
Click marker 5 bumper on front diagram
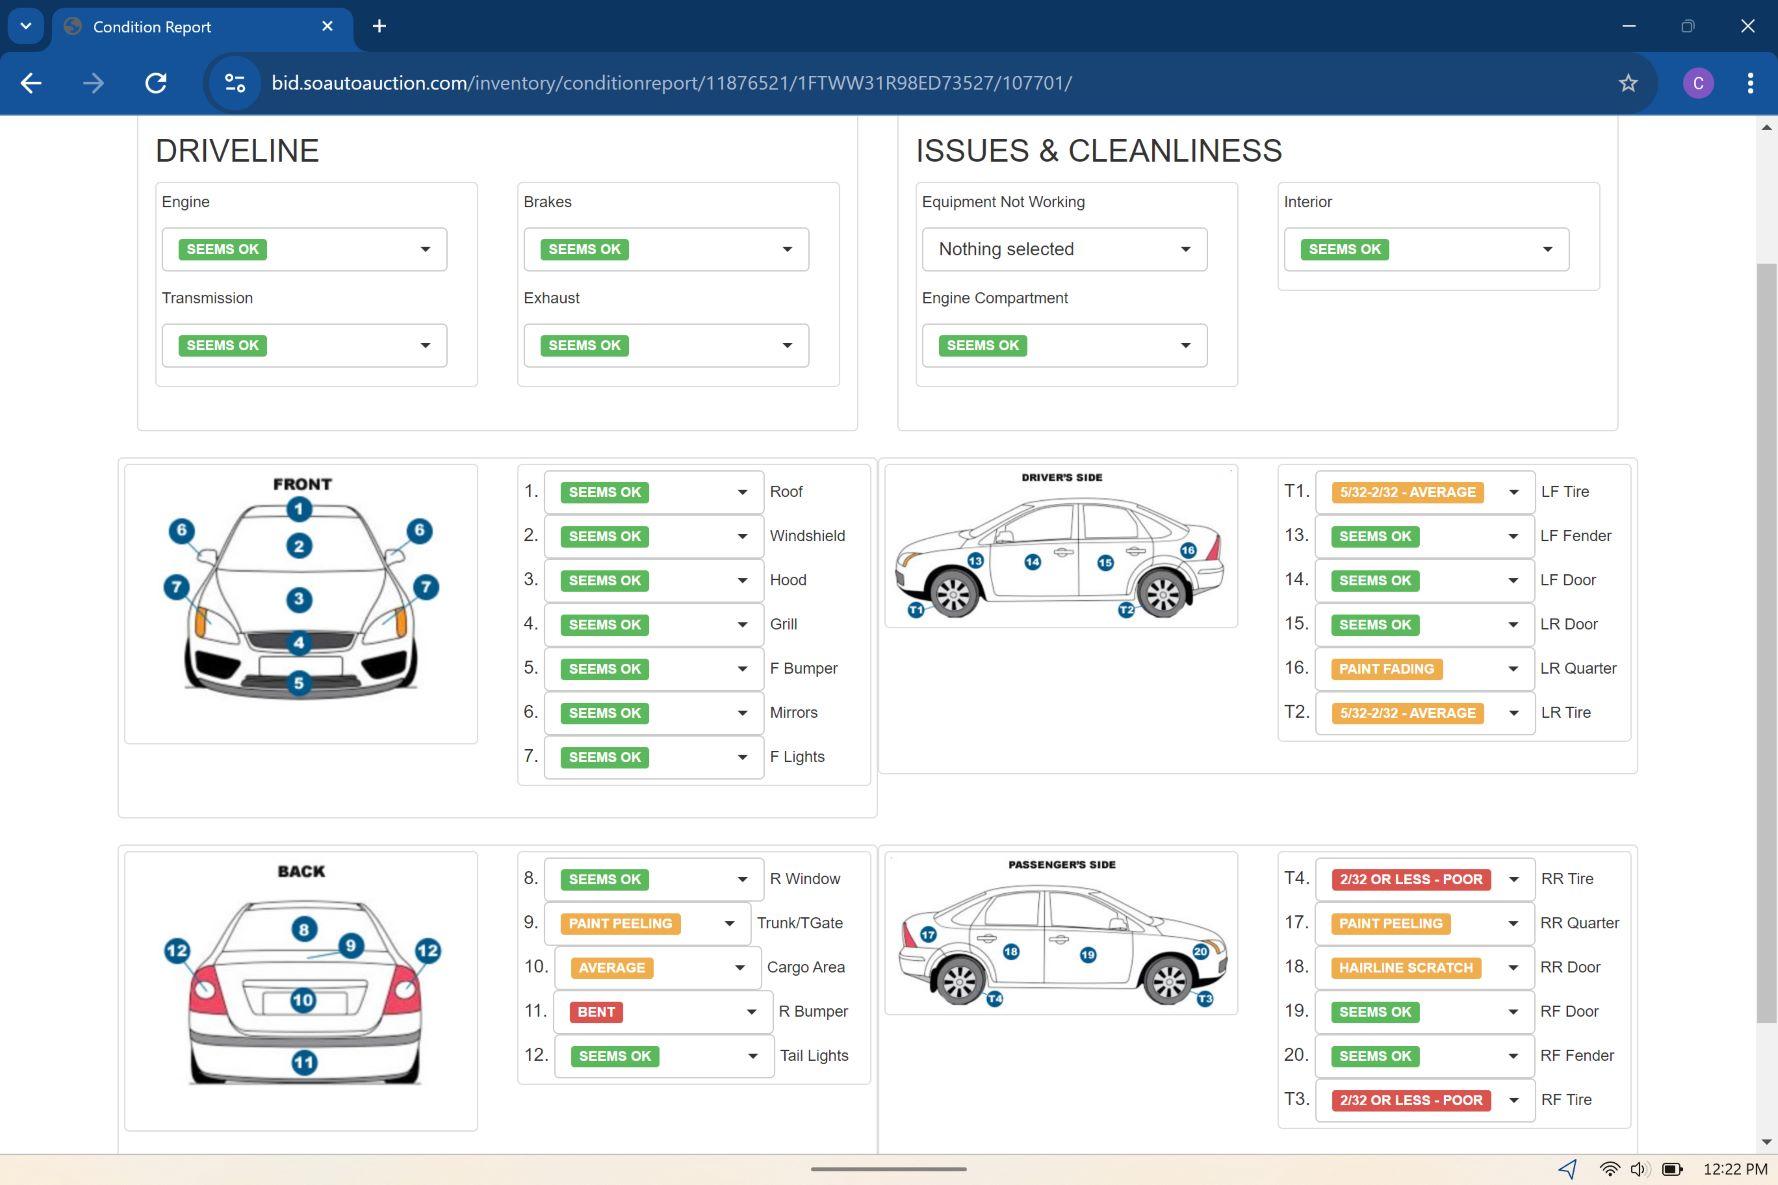(299, 684)
